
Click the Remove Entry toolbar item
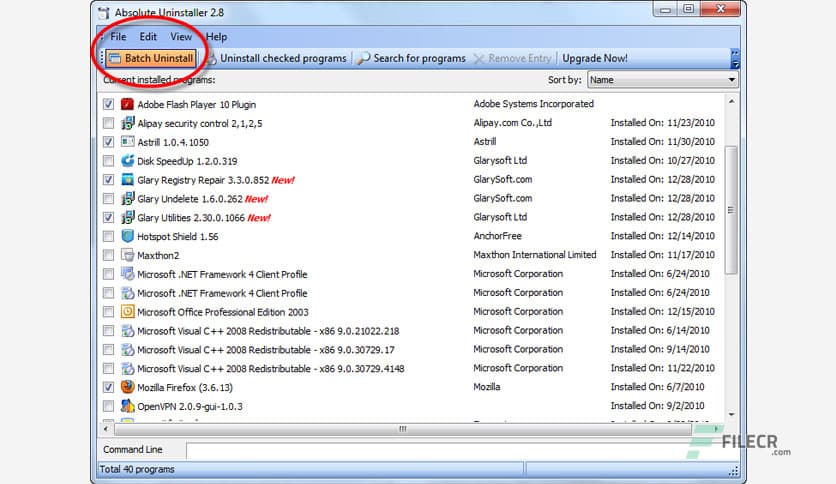(513, 58)
